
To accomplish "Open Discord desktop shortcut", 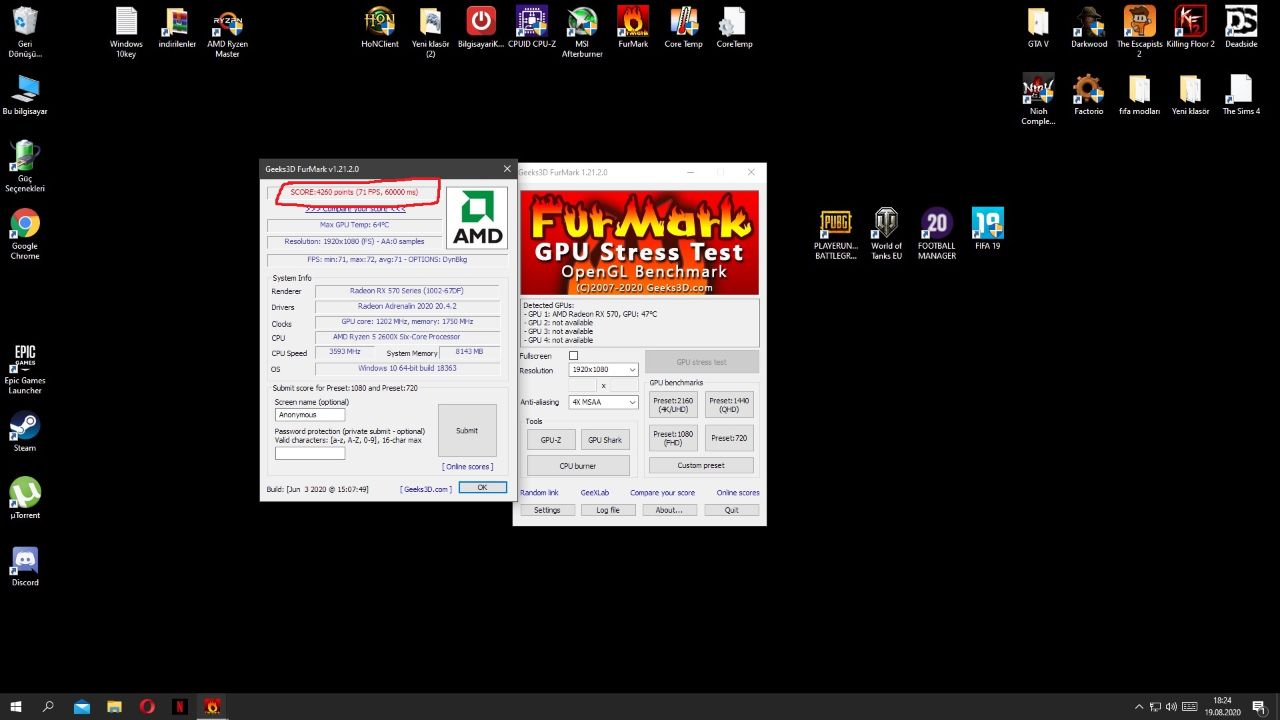I will 25,562.
